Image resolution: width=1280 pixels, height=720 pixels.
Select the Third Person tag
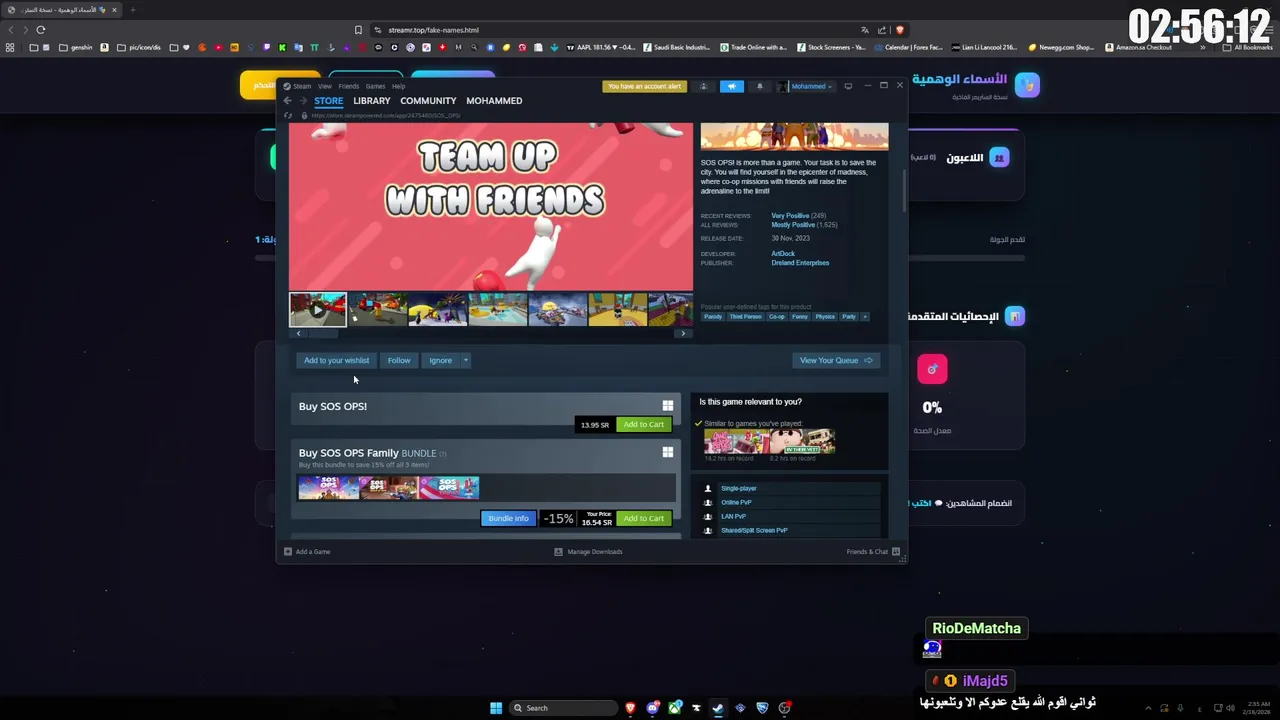[x=745, y=317]
